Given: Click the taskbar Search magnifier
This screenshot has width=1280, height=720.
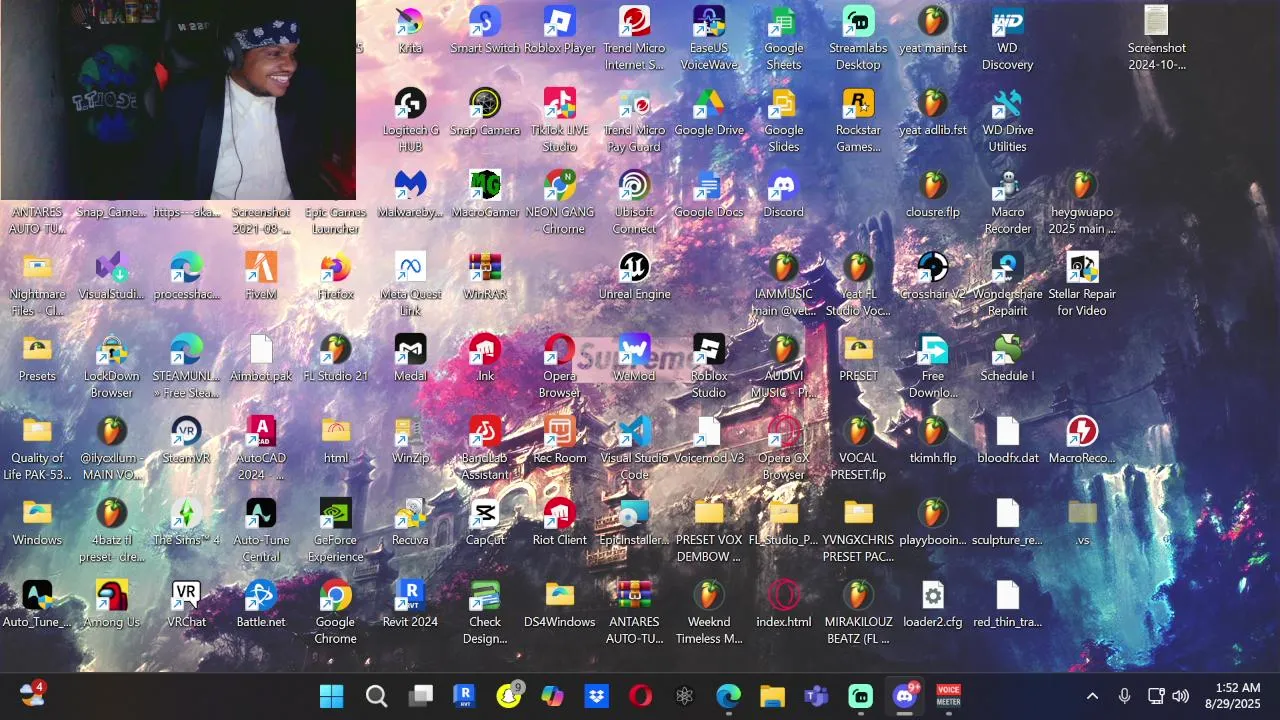Looking at the screenshot, I should [376, 696].
